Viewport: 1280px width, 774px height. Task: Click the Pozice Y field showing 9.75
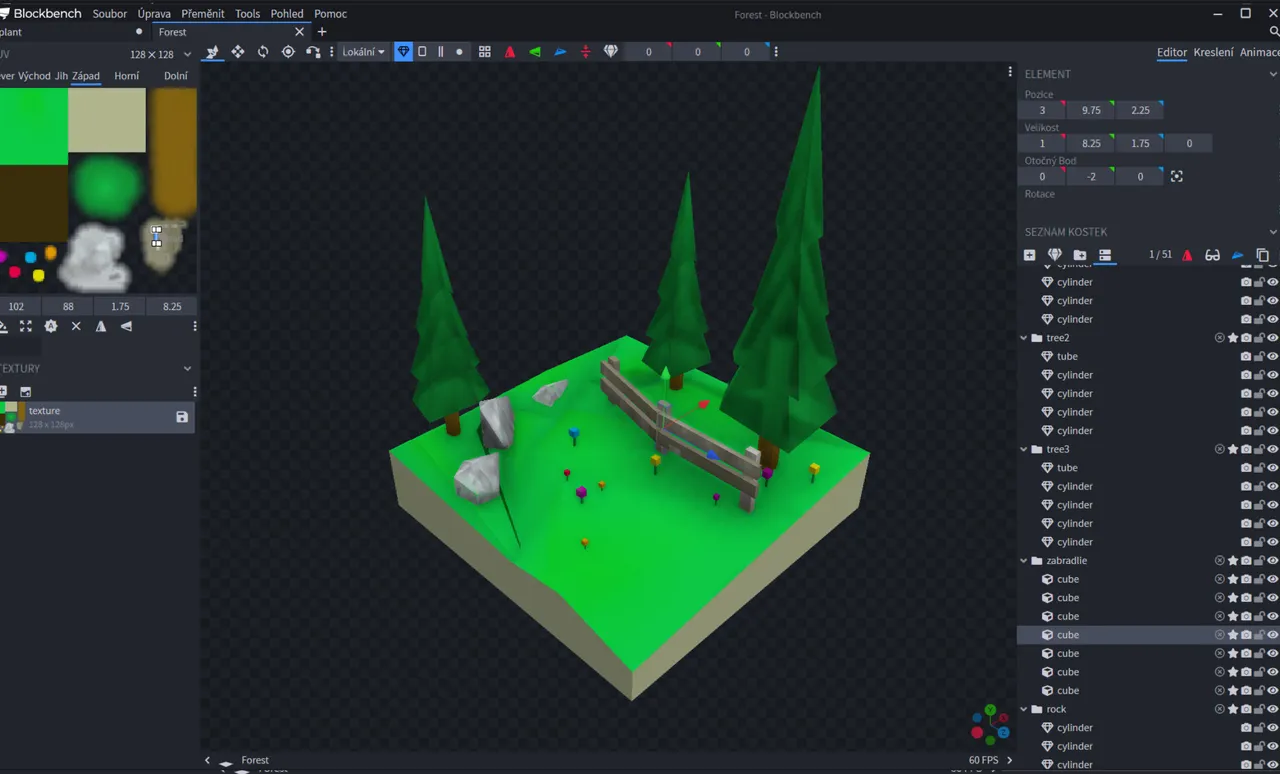coord(1091,110)
